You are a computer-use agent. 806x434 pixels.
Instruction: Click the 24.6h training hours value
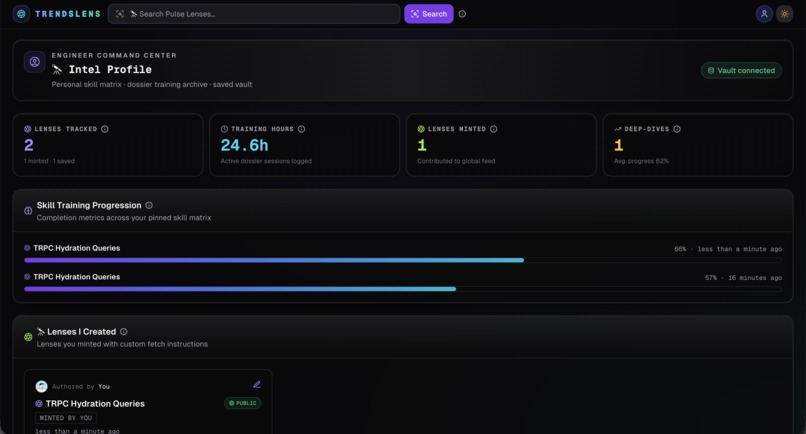pos(245,146)
